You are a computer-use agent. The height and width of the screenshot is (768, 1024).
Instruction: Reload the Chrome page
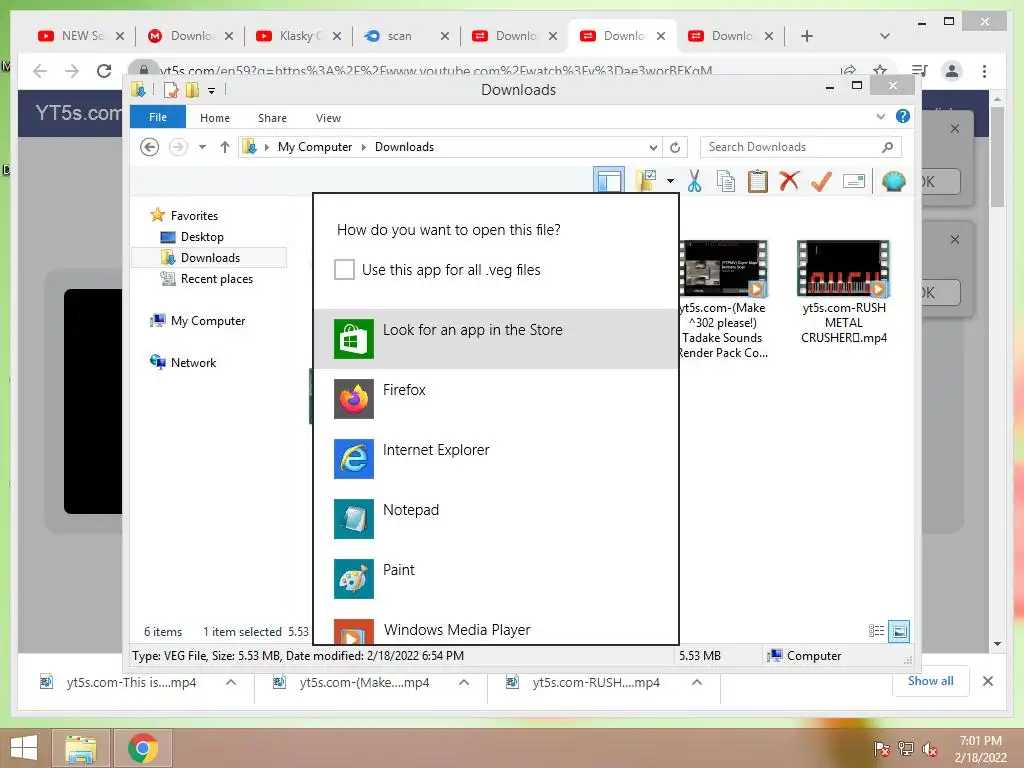pos(104,71)
